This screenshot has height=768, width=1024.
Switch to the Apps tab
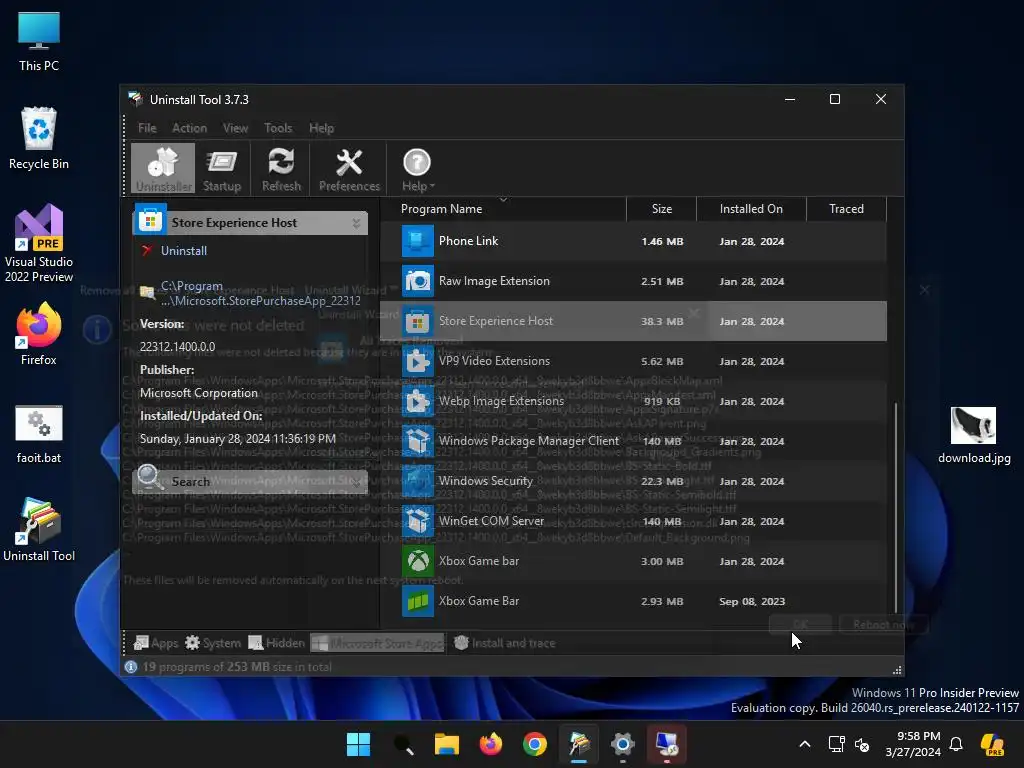click(x=155, y=643)
